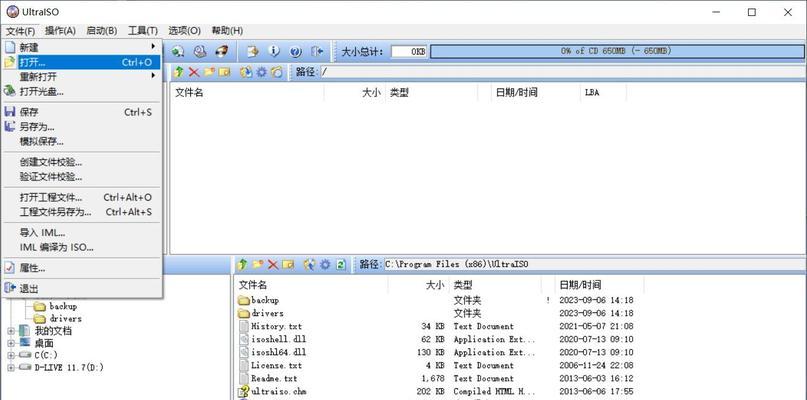The height and width of the screenshot is (400, 807).
Task: Select History.txt in the file list
Action: (276, 326)
